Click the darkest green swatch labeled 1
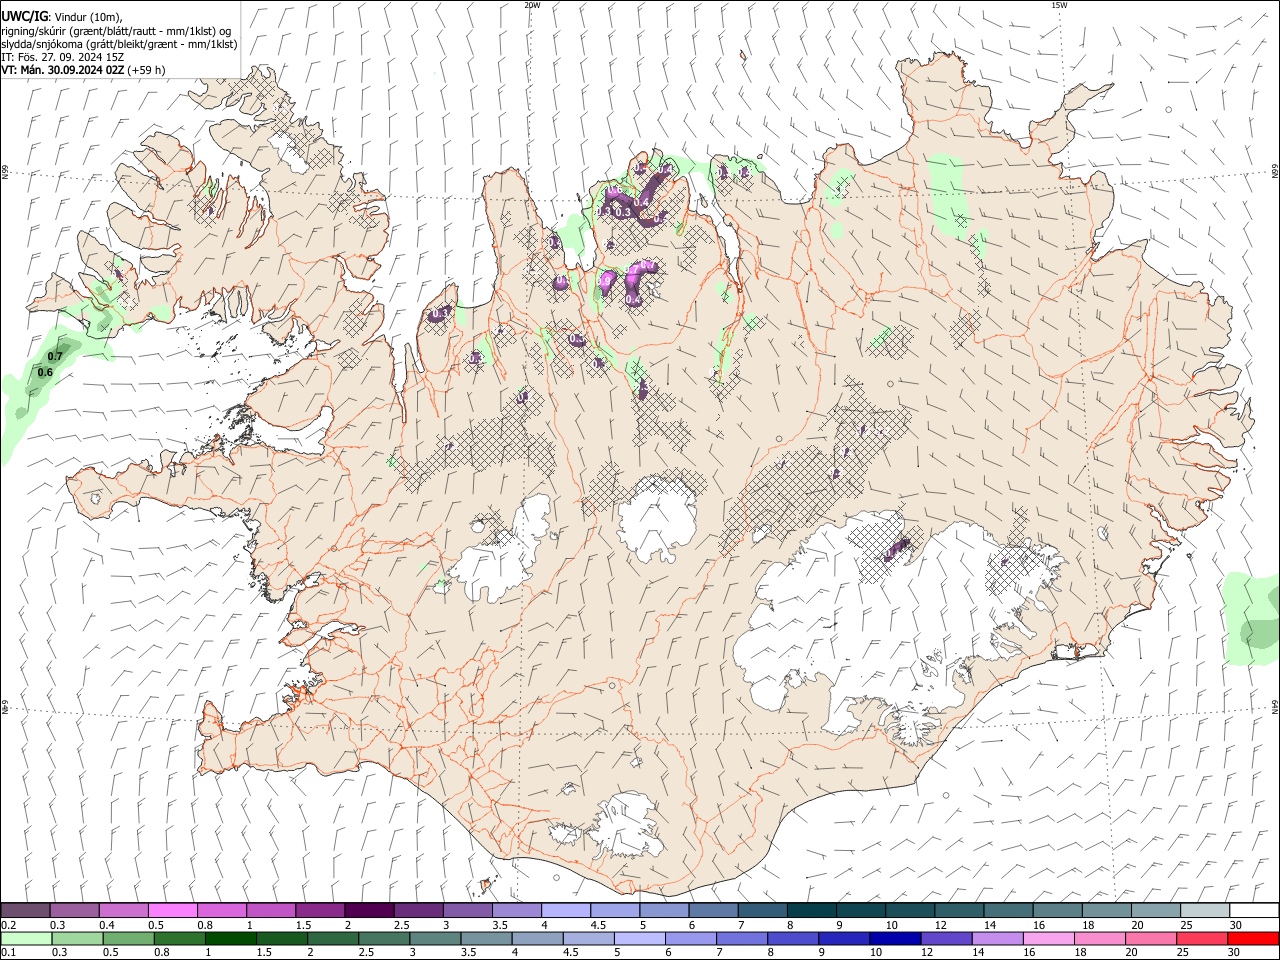Screen dimensions: 1280x960 tap(230, 938)
